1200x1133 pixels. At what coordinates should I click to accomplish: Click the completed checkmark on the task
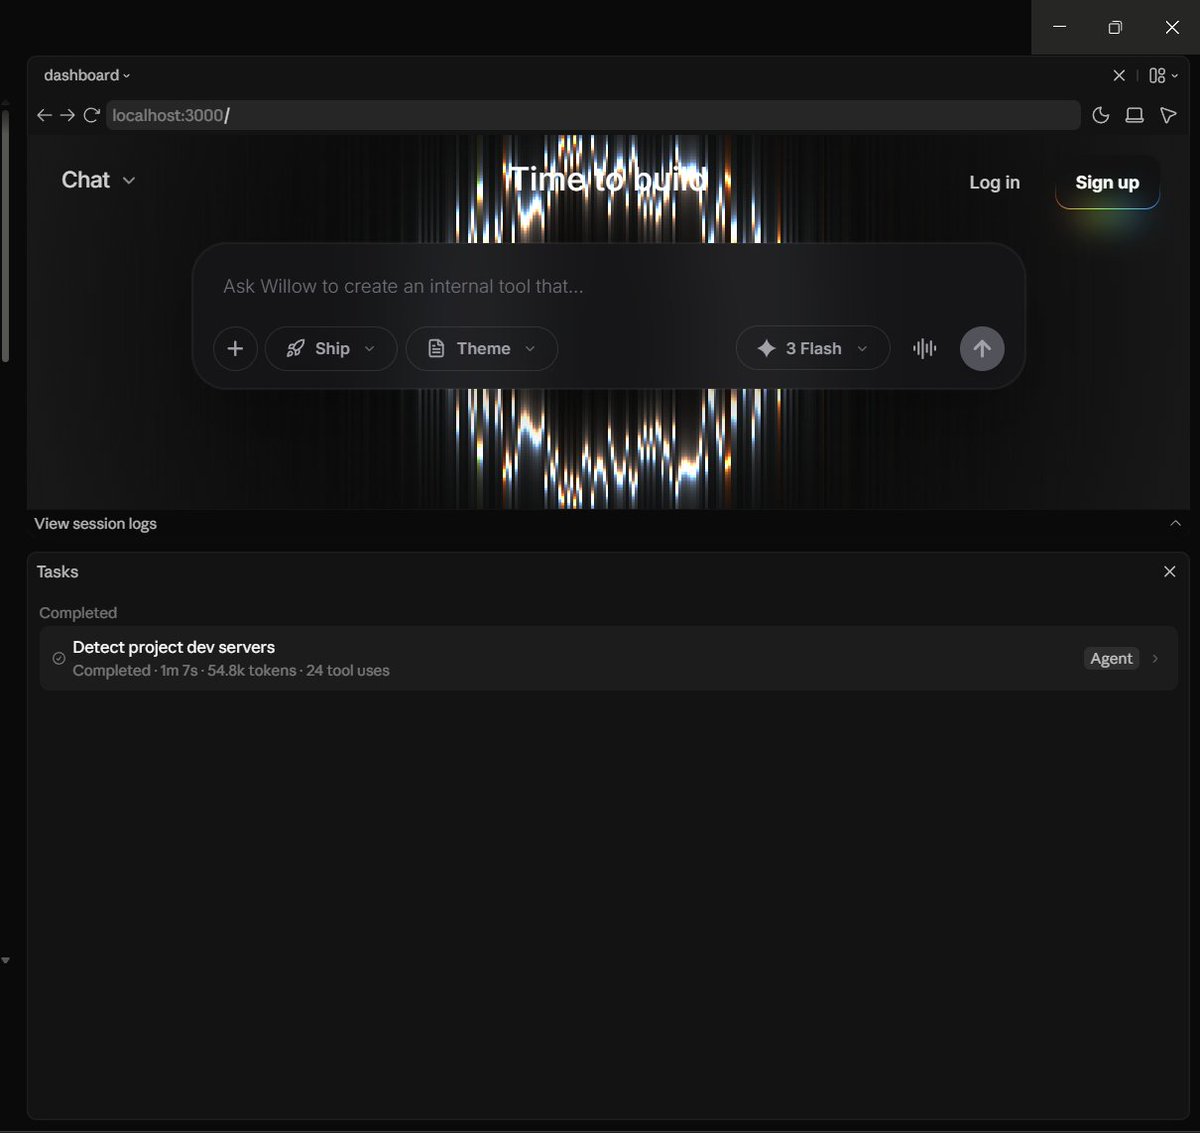58,658
